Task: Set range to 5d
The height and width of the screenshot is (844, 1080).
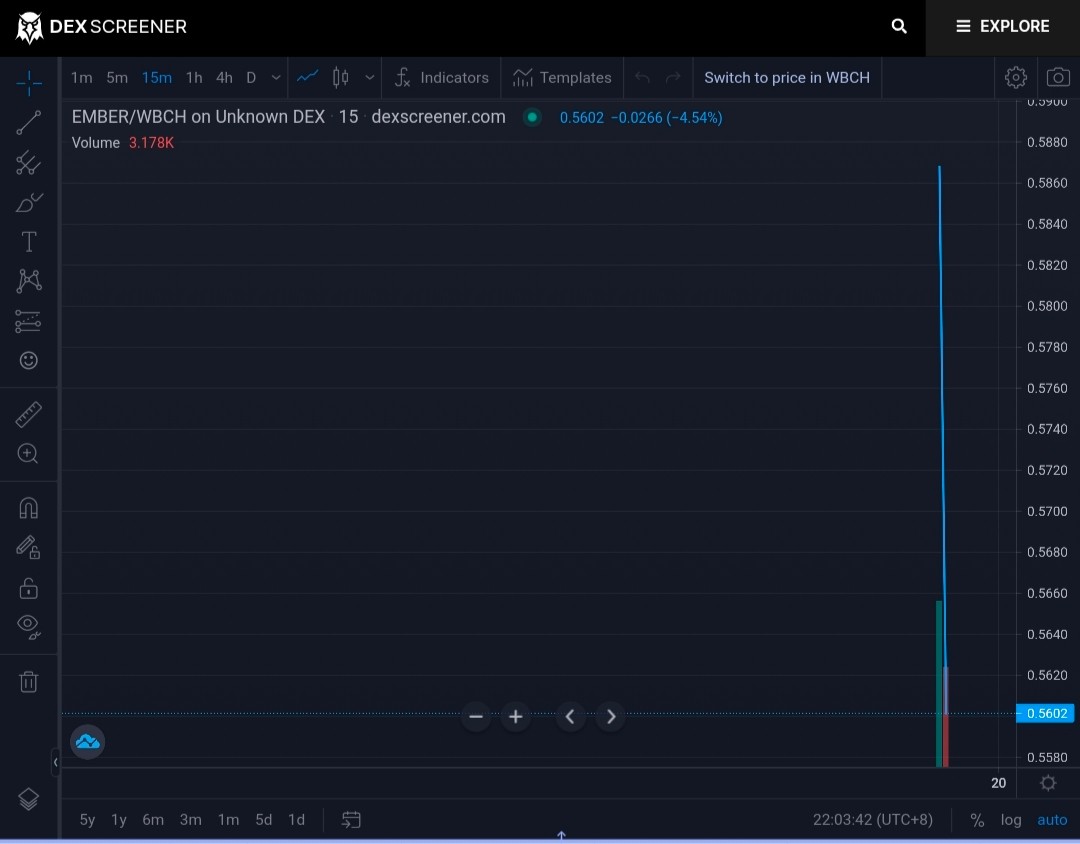Action: coord(264,820)
